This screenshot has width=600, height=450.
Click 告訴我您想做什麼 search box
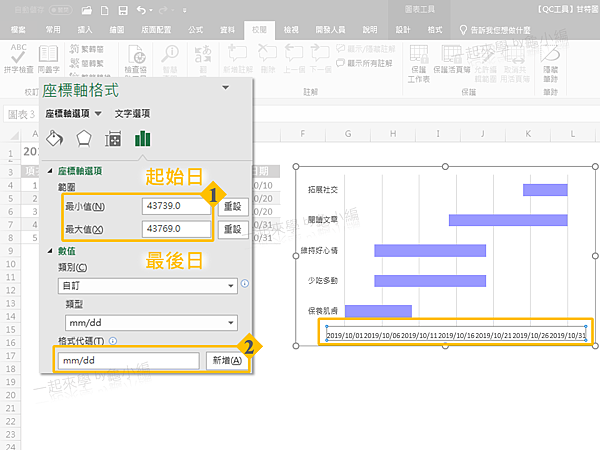click(496, 29)
